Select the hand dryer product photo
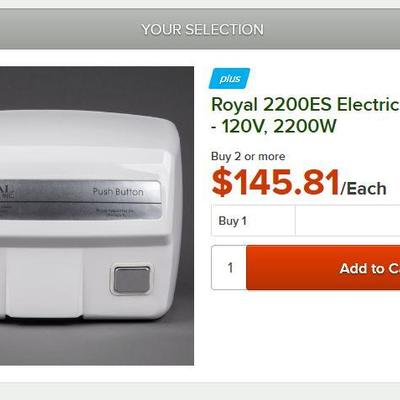Screen dimensions: 400x400 pos(97,216)
